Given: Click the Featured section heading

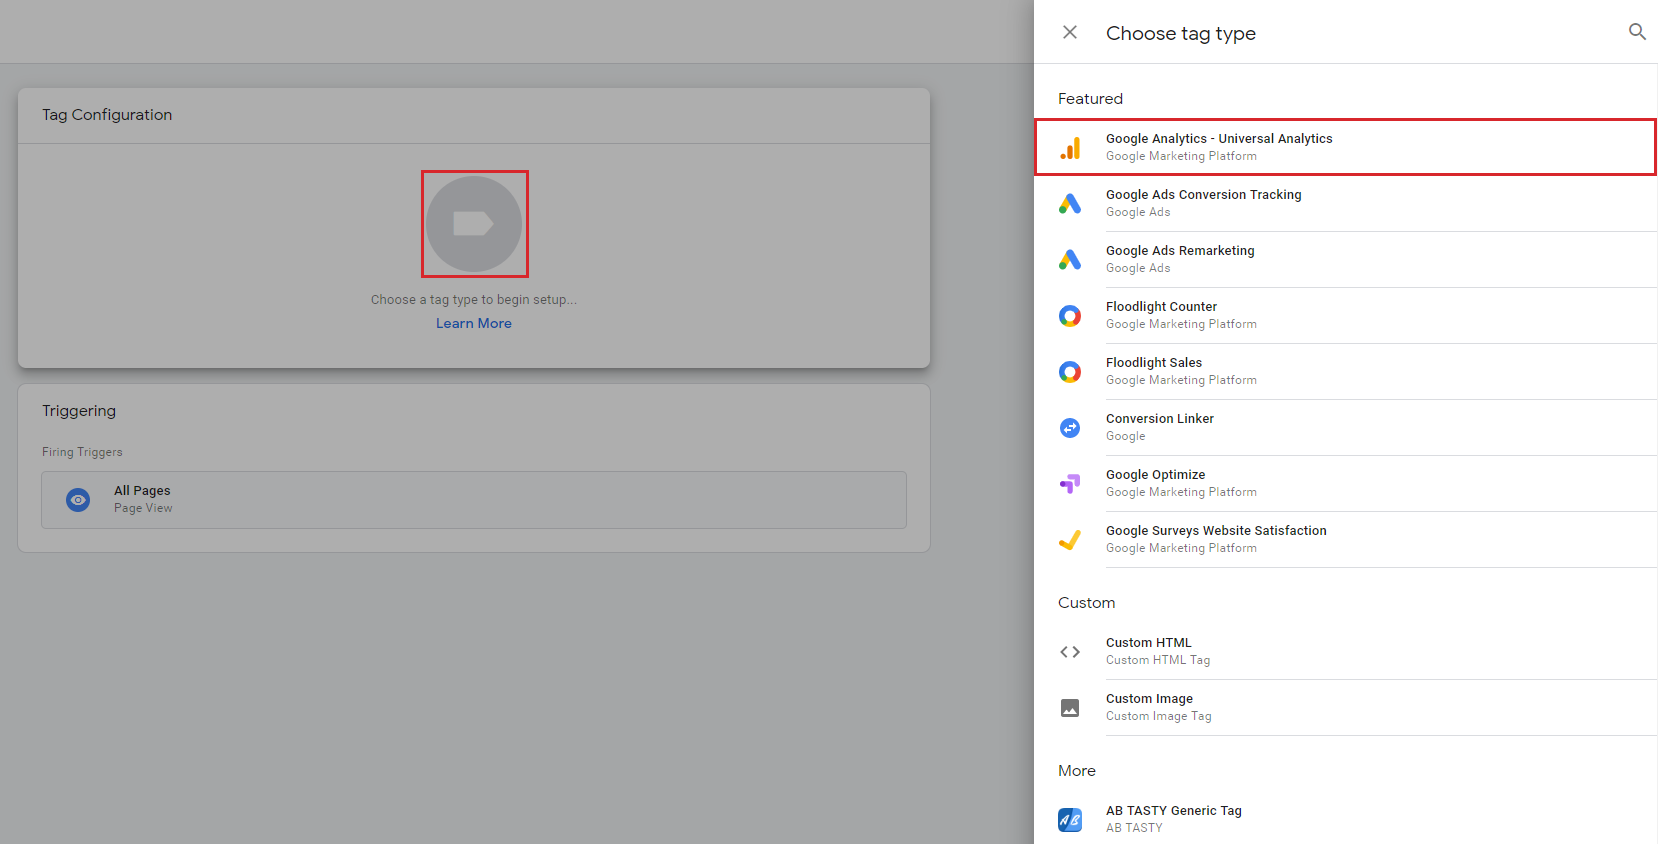Looking at the screenshot, I should tap(1090, 99).
